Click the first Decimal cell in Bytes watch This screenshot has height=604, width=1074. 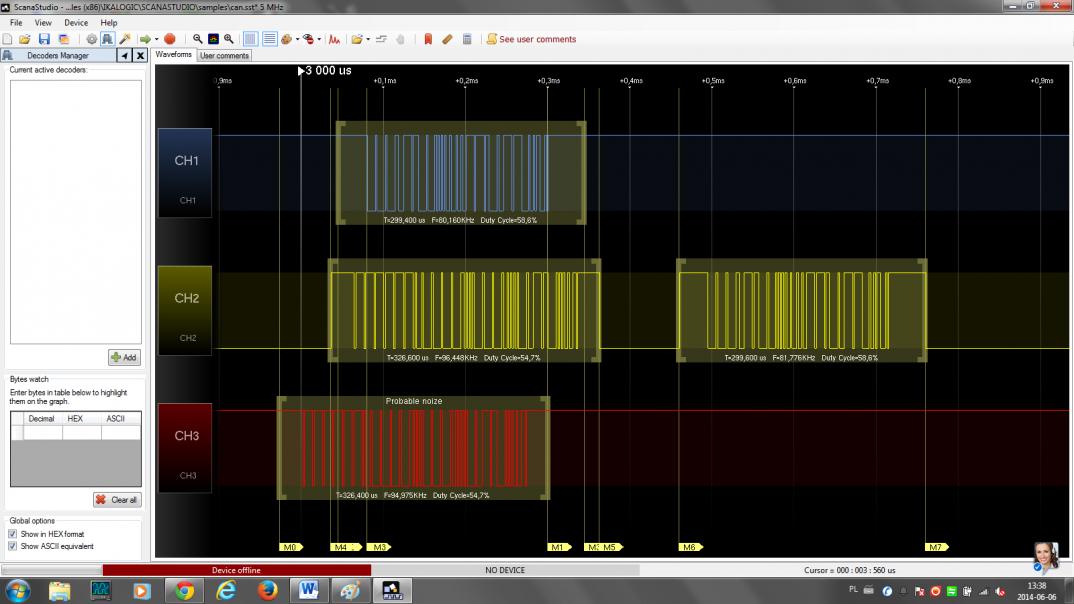point(43,433)
